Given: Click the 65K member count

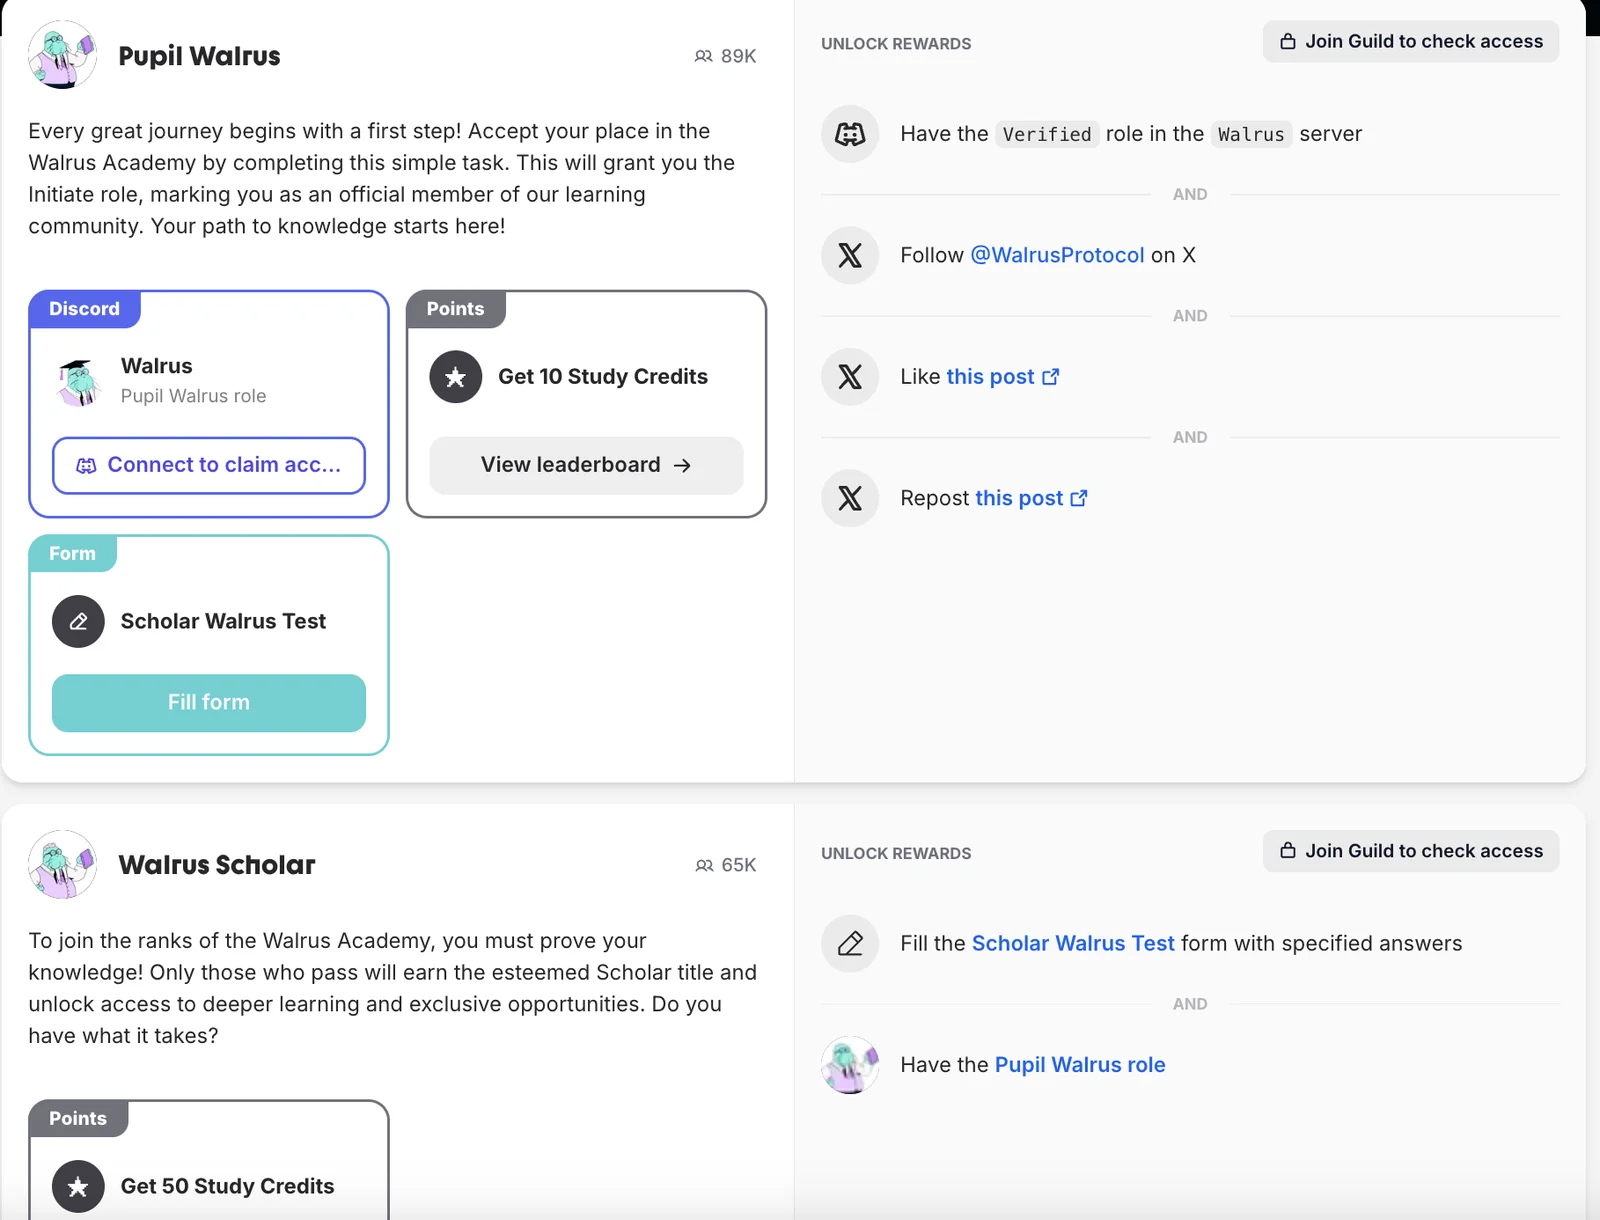Looking at the screenshot, I should (x=739, y=865).
